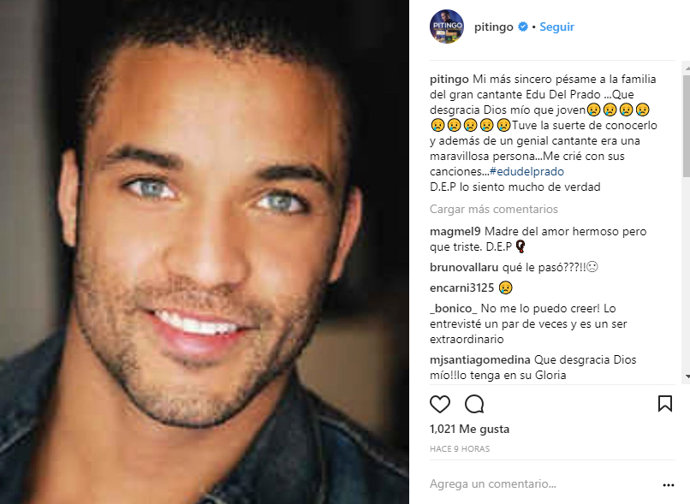Click the portrait photo of the post

(x=204, y=252)
